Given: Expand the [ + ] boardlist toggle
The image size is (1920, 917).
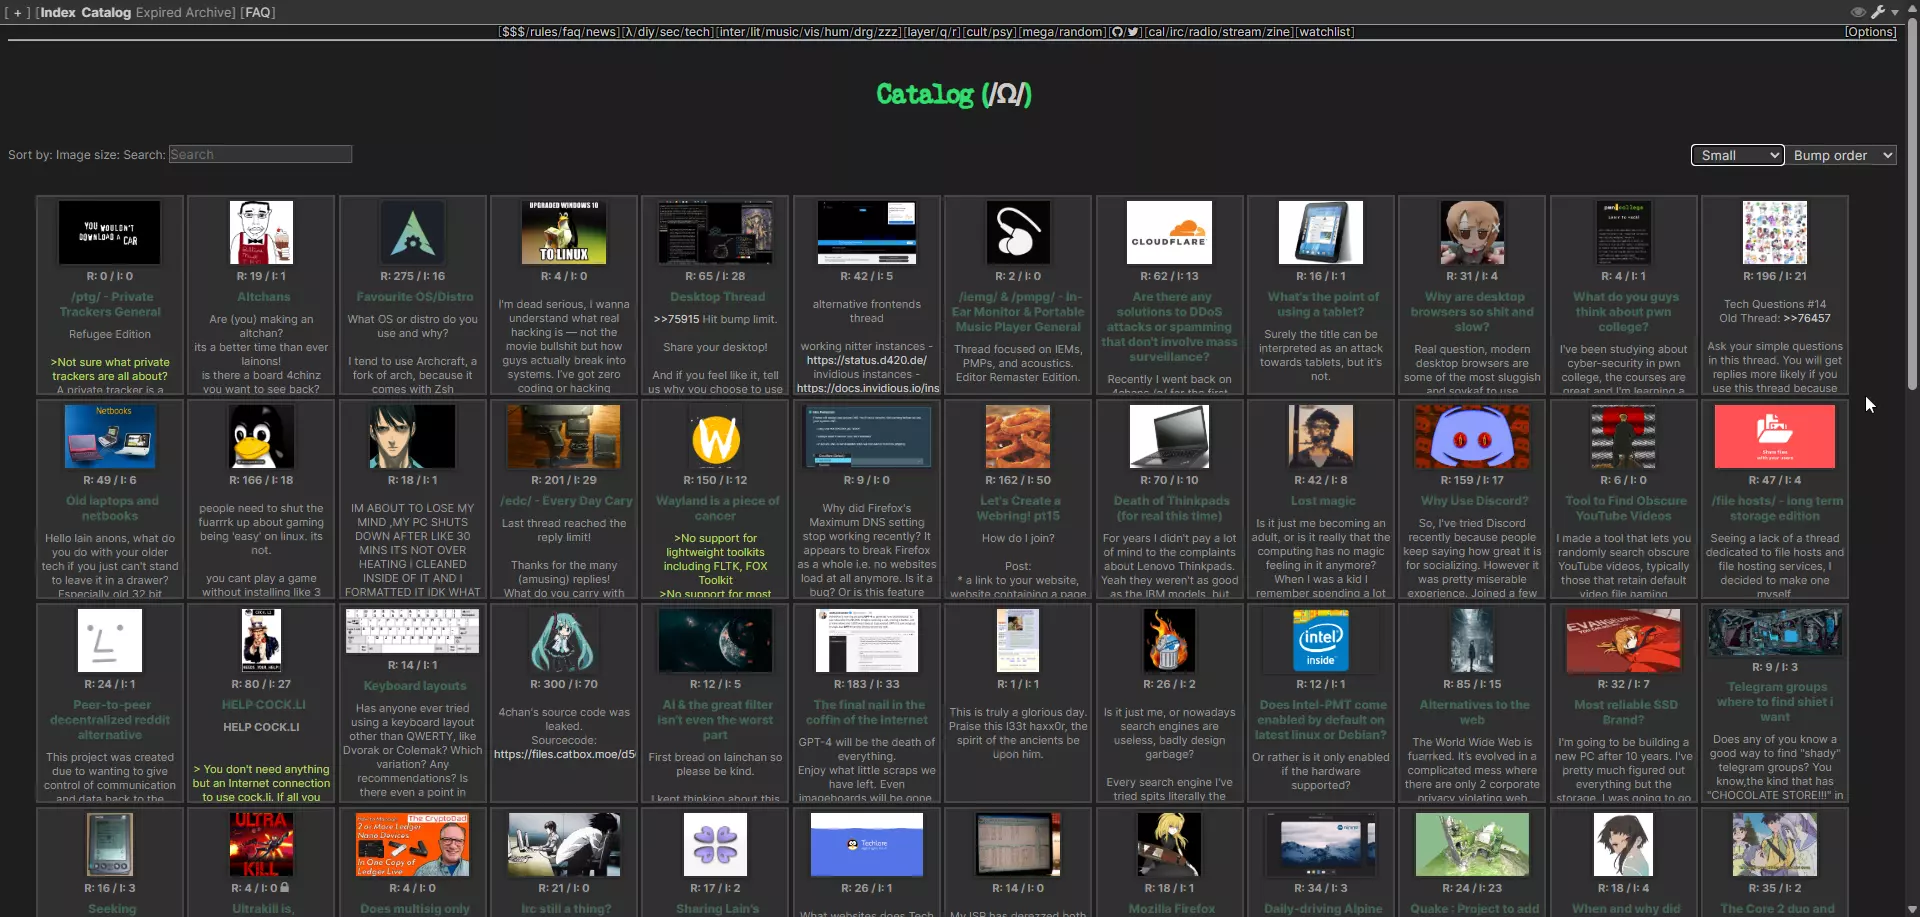Looking at the screenshot, I should [18, 13].
